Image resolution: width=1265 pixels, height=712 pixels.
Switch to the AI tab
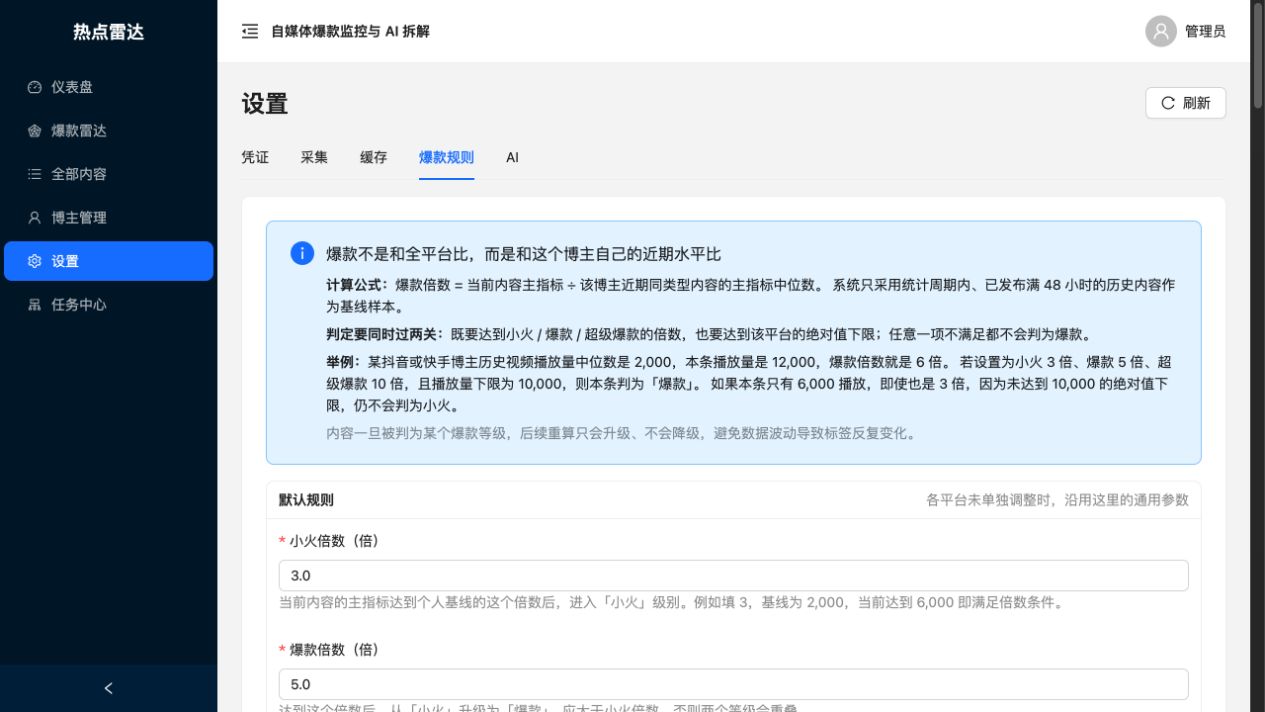coord(512,157)
